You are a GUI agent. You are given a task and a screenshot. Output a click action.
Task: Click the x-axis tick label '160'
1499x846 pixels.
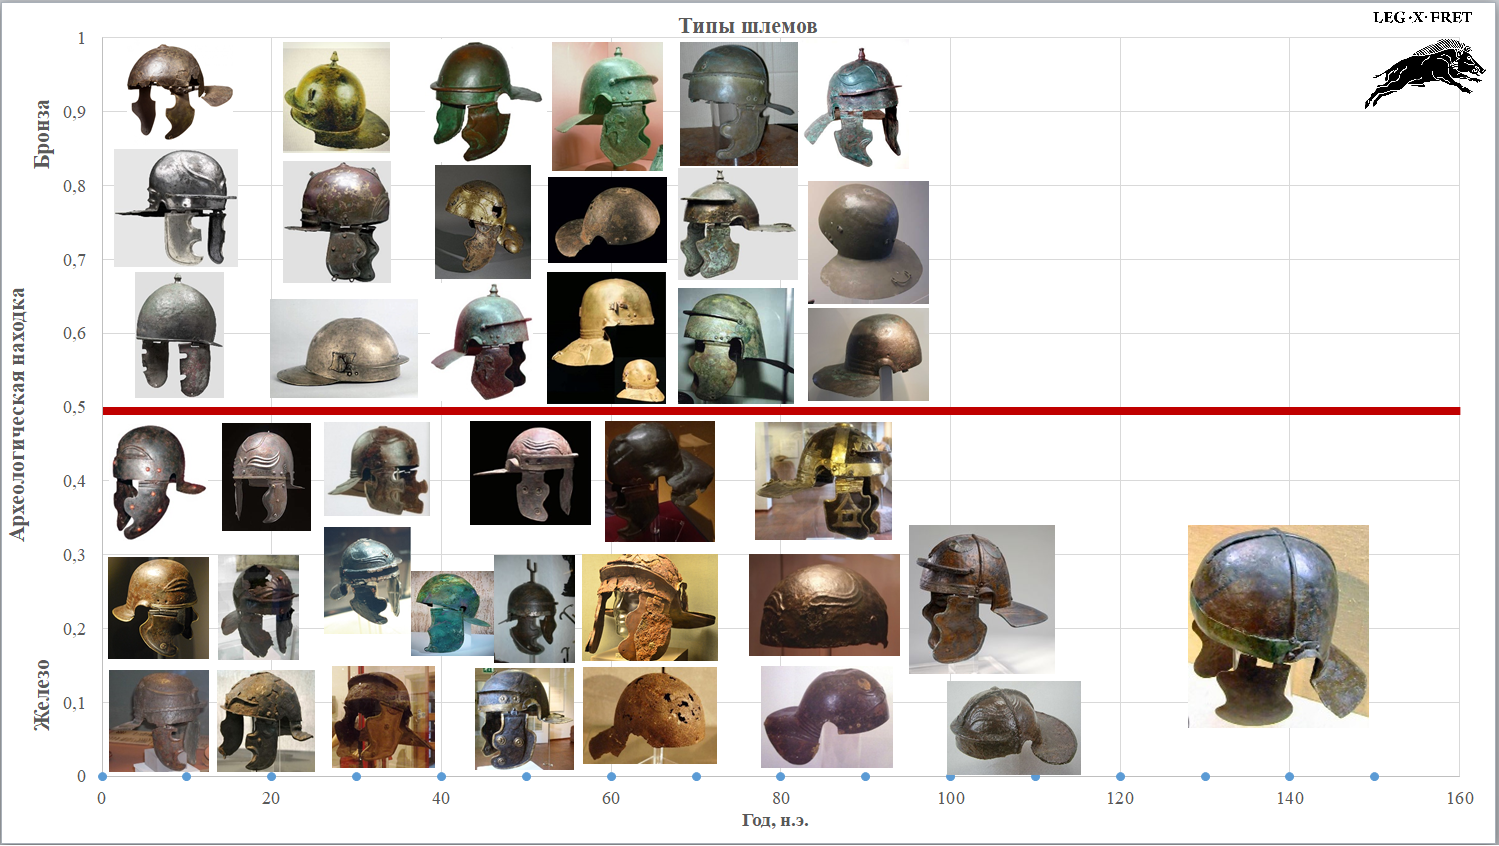tap(1460, 798)
